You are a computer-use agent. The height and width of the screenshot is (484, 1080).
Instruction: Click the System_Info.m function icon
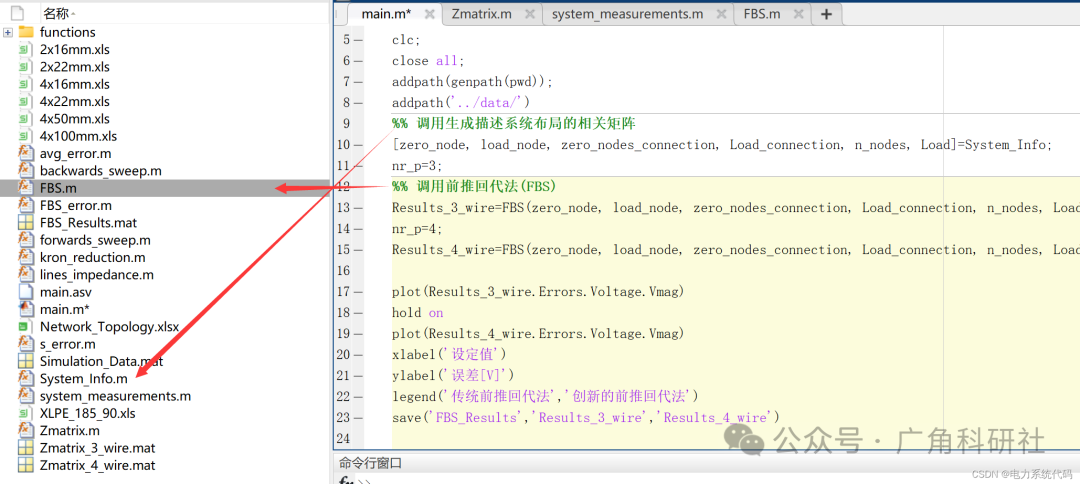coord(25,378)
